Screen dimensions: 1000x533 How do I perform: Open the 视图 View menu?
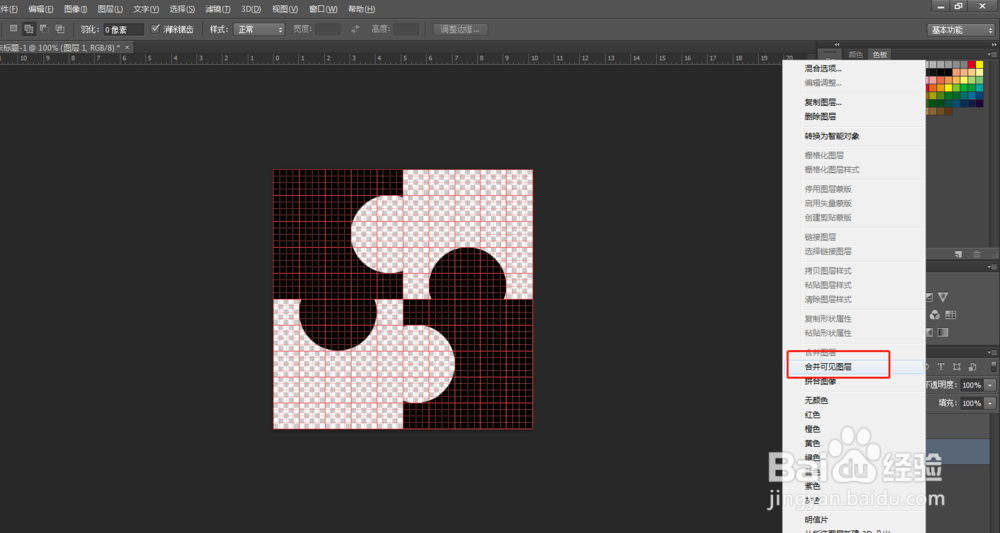click(284, 9)
